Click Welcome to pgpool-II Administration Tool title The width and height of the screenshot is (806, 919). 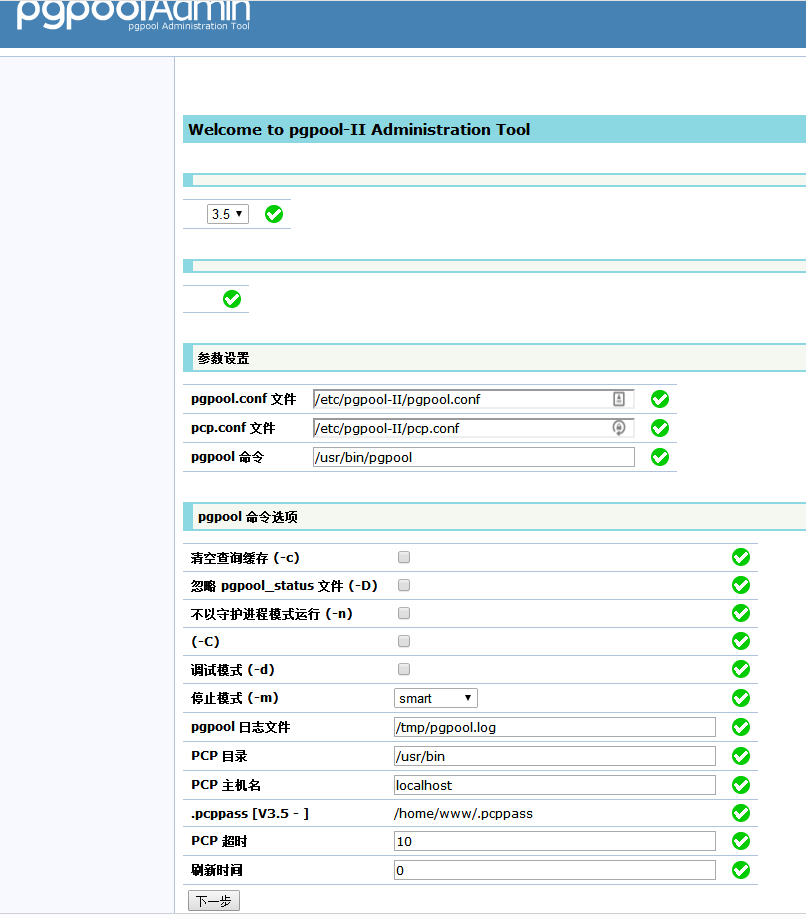point(359,130)
